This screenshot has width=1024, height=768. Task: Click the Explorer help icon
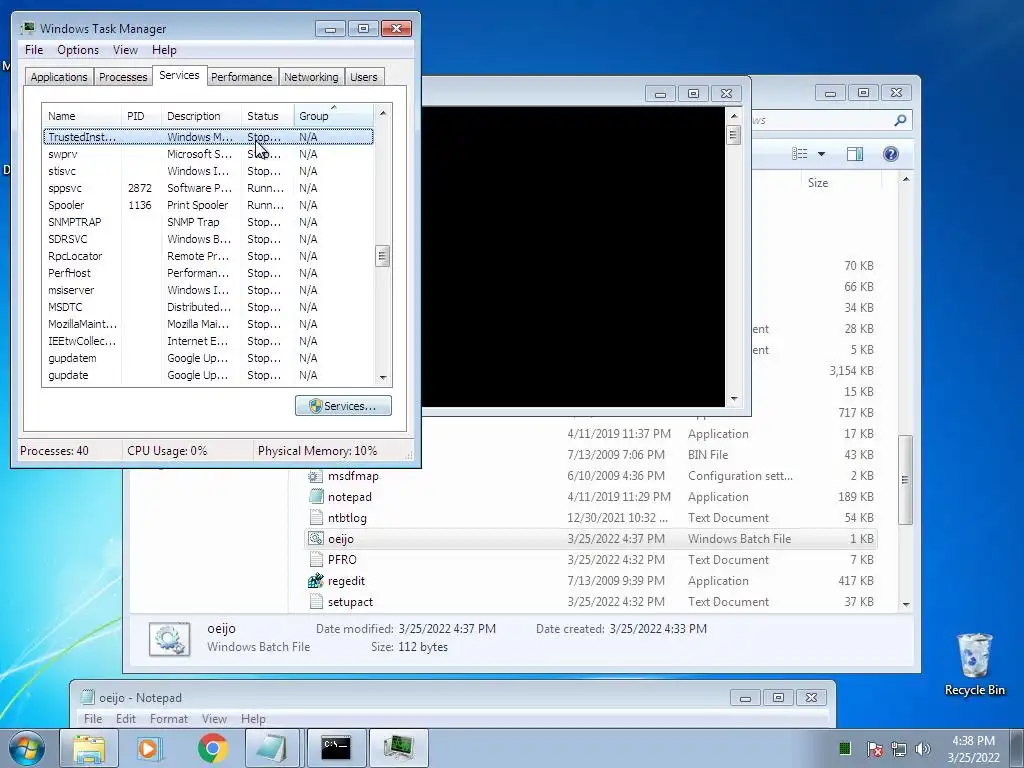(x=890, y=153)
